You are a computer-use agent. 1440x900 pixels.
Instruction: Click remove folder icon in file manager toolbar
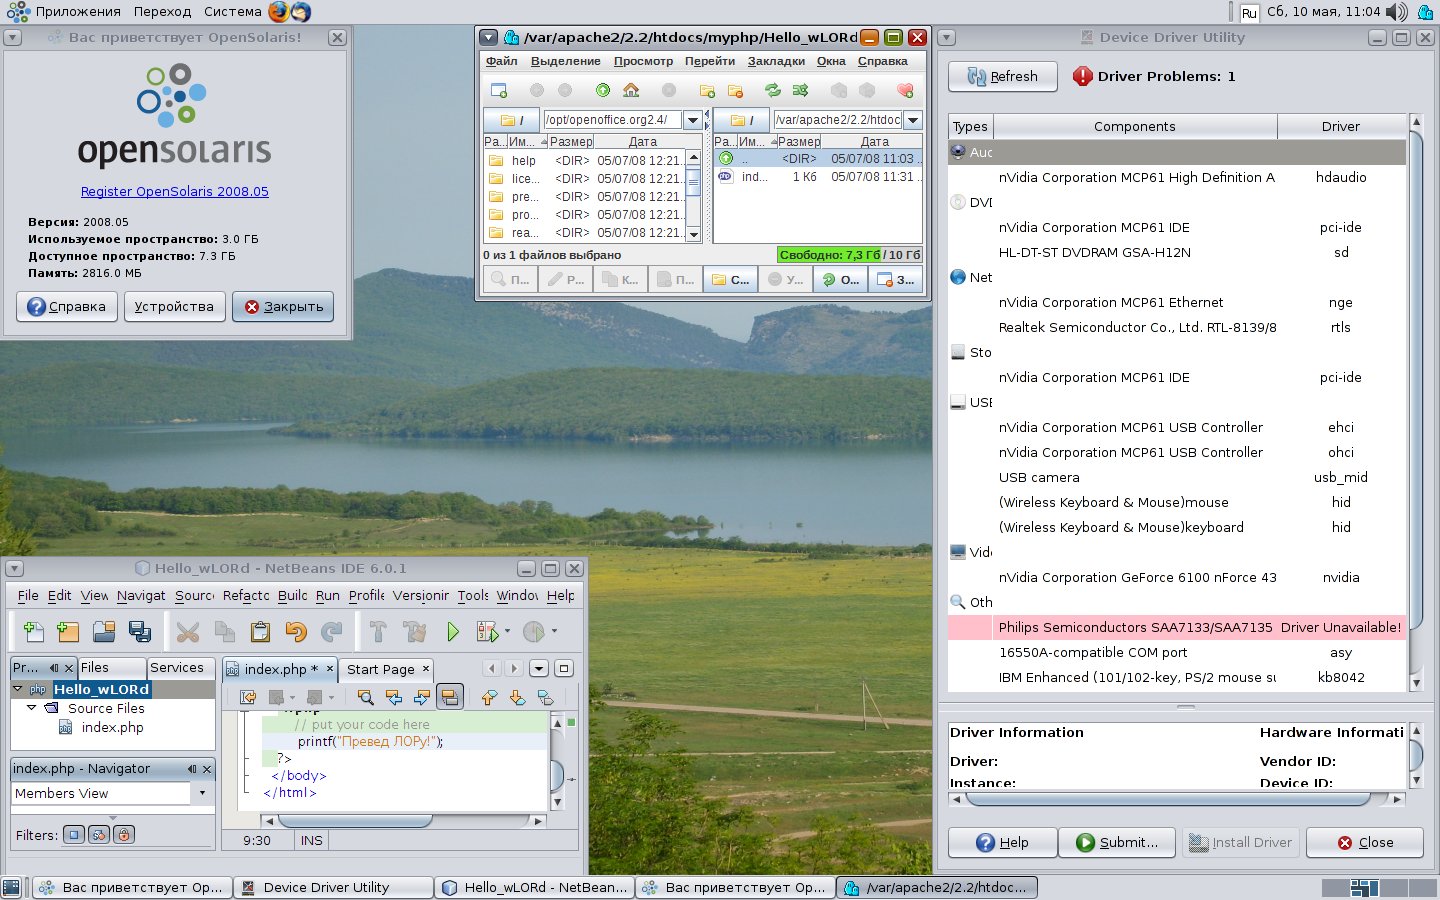tap(735, 90)
